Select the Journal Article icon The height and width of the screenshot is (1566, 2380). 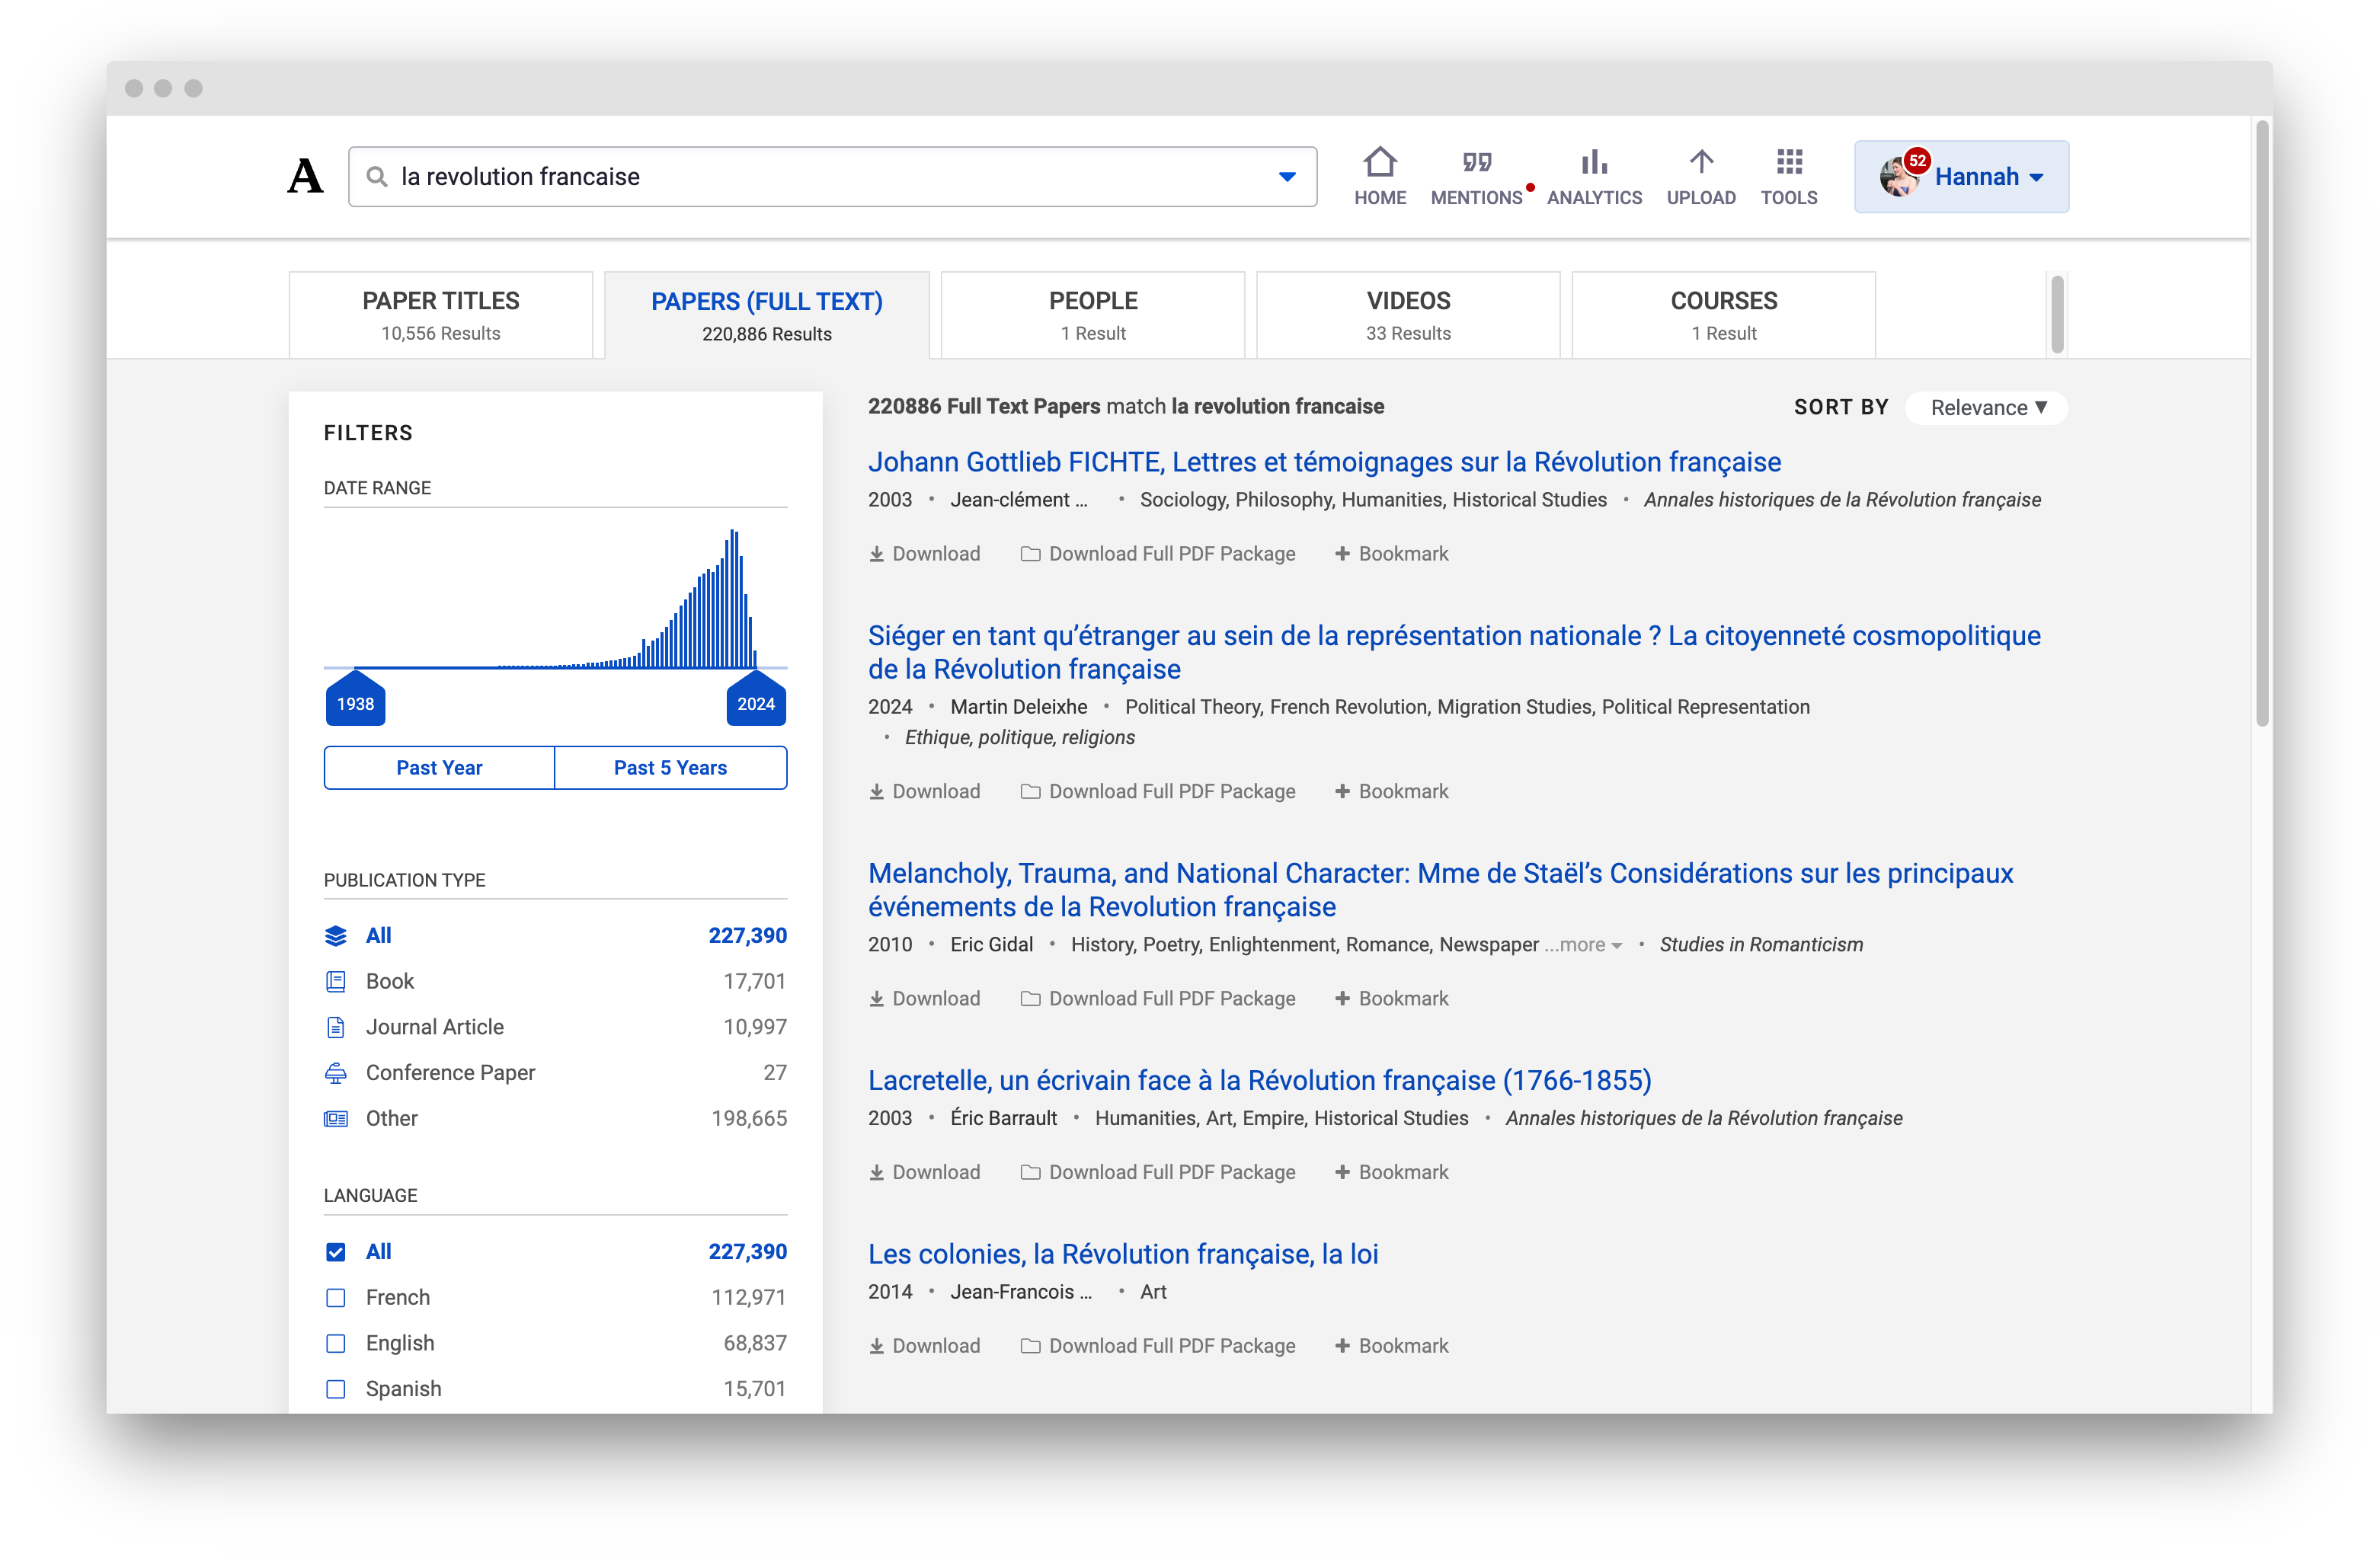click(x=336, y=1027)
